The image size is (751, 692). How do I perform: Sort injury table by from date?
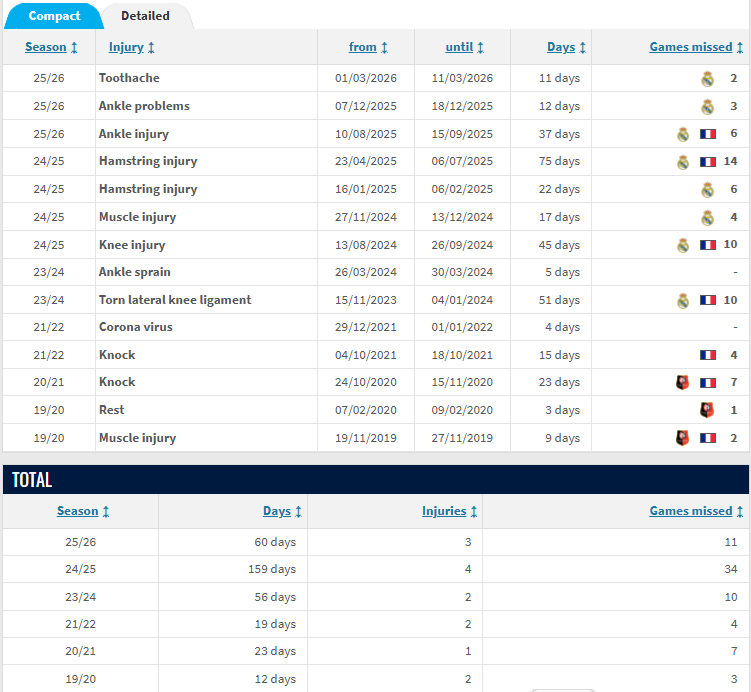click(363, 47)
